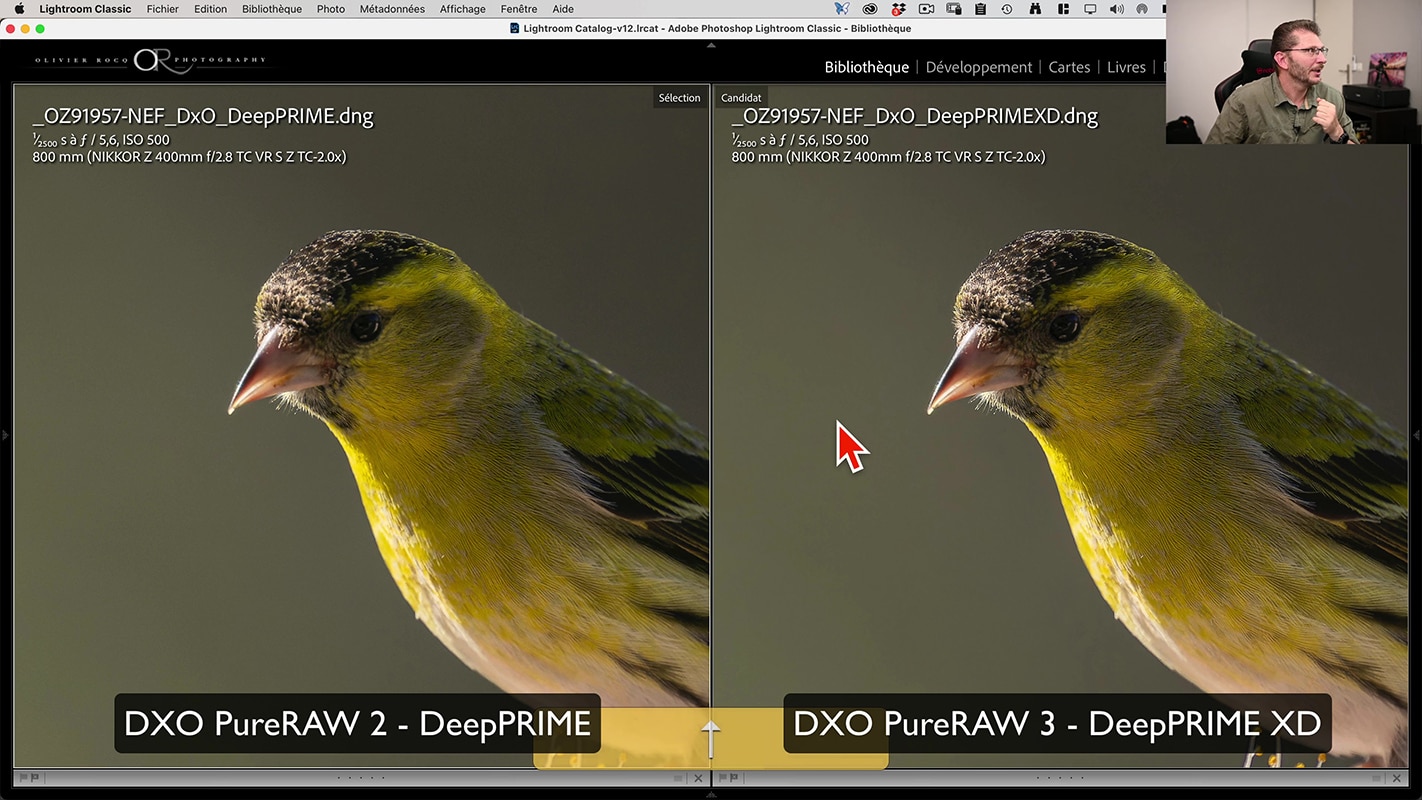The height and width of the screenshot is (800, 1422).
Task: Click the blue butterfly menu bar icon
Action: pos(842,9)
